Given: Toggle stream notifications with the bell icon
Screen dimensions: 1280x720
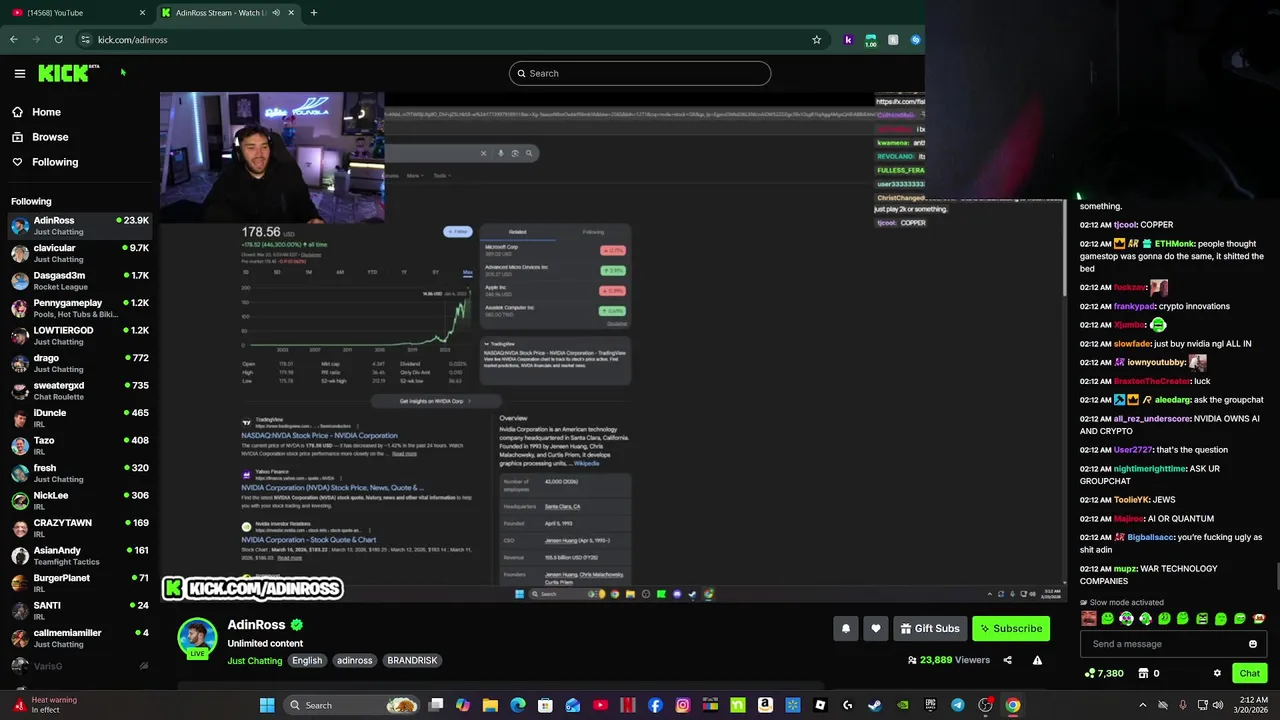Looking at the screenshot, I should pyautogui.click(x=846, y=628).
